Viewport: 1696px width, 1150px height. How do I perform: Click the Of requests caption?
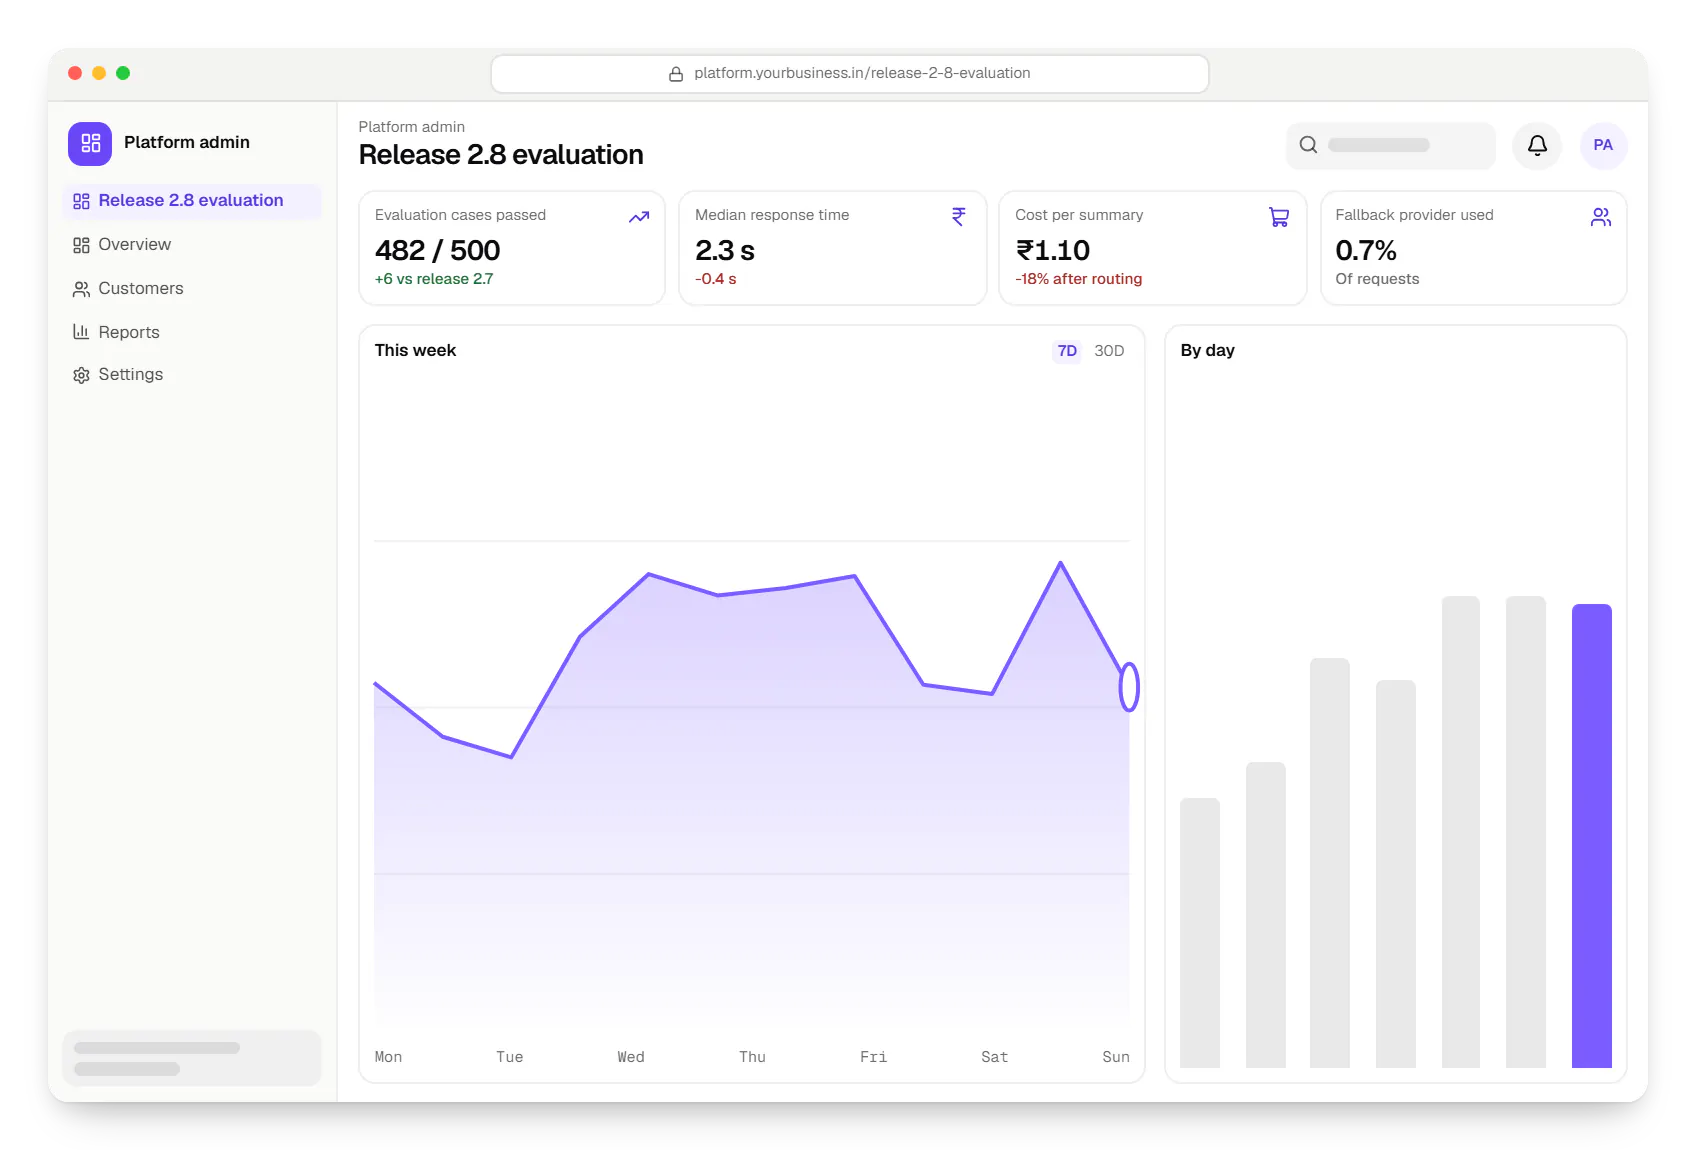(1377, 279)
